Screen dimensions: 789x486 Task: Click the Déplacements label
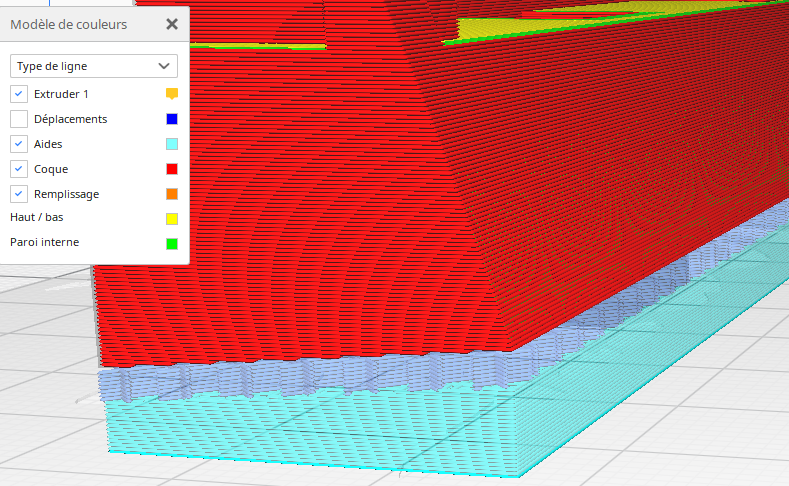pos(70,119)
